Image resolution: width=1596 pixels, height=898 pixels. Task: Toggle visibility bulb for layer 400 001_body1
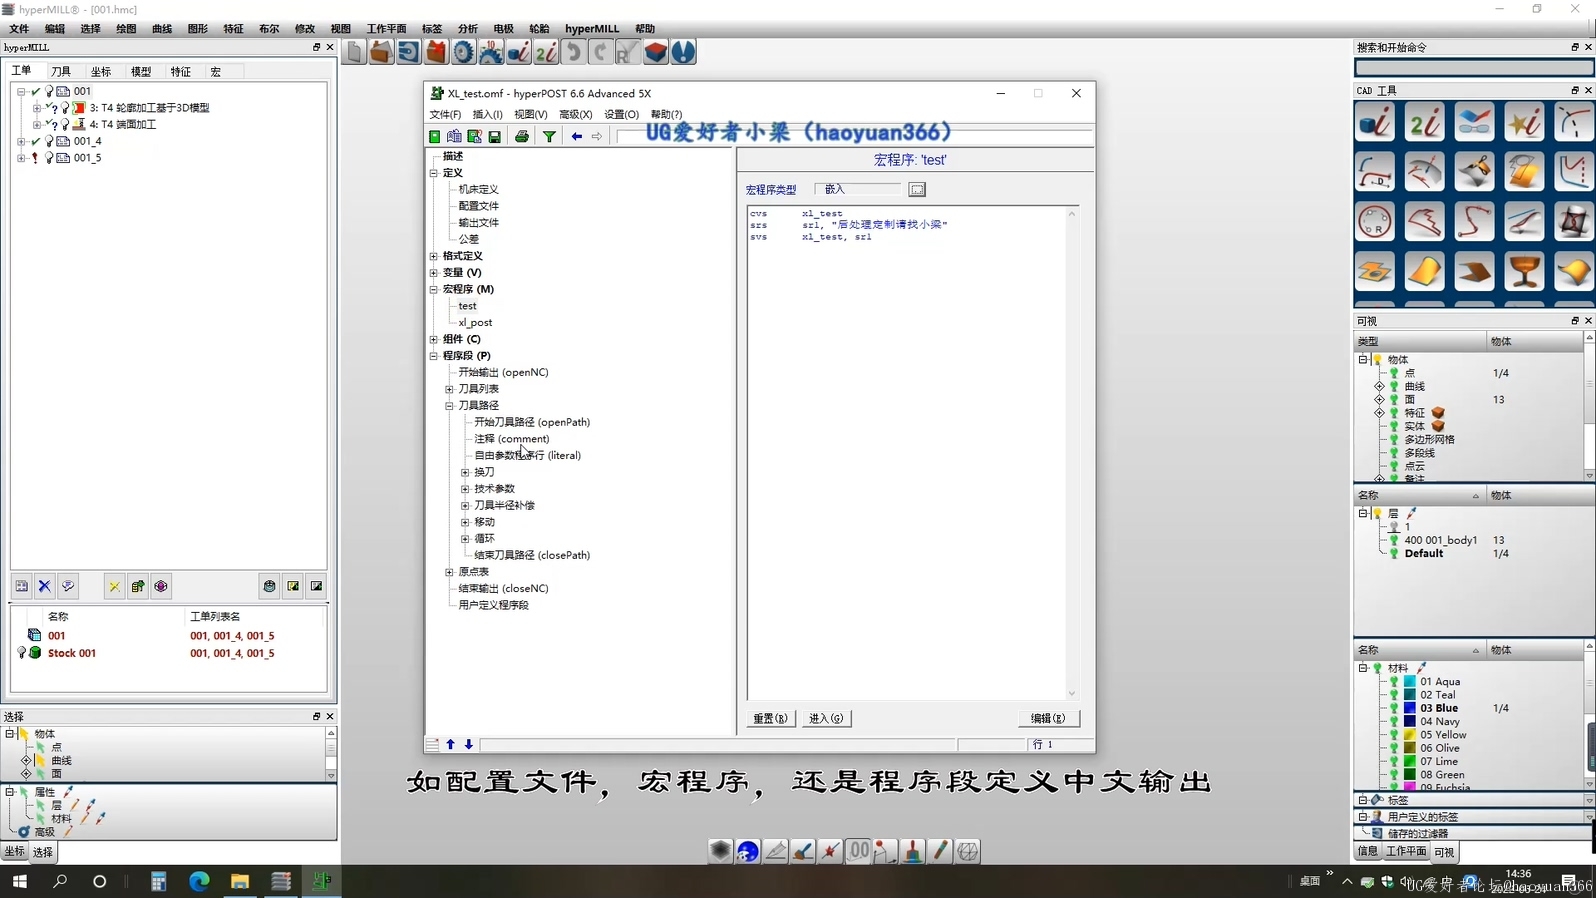[1395, 540]
